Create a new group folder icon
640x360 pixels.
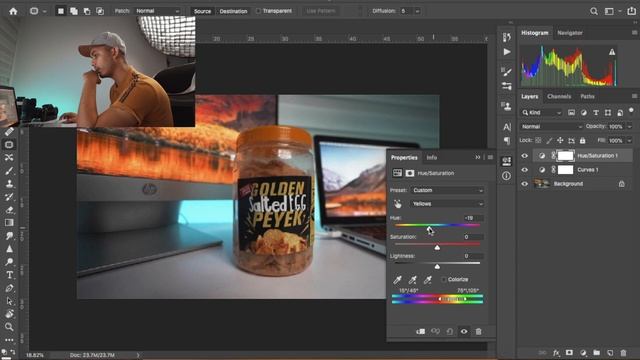pos(596,353)
